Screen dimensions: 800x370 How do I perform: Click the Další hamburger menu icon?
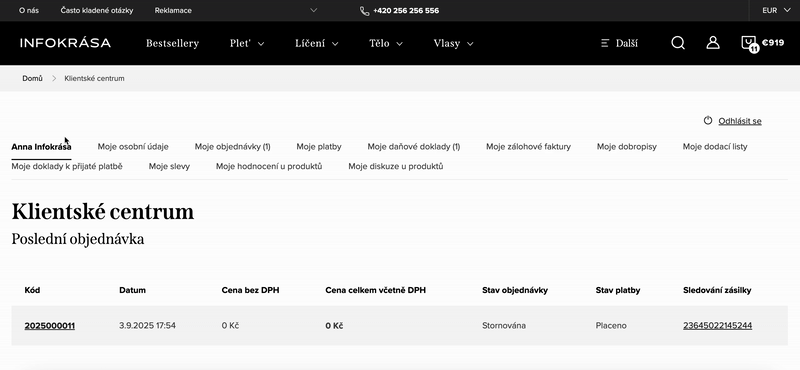(605, 43)
